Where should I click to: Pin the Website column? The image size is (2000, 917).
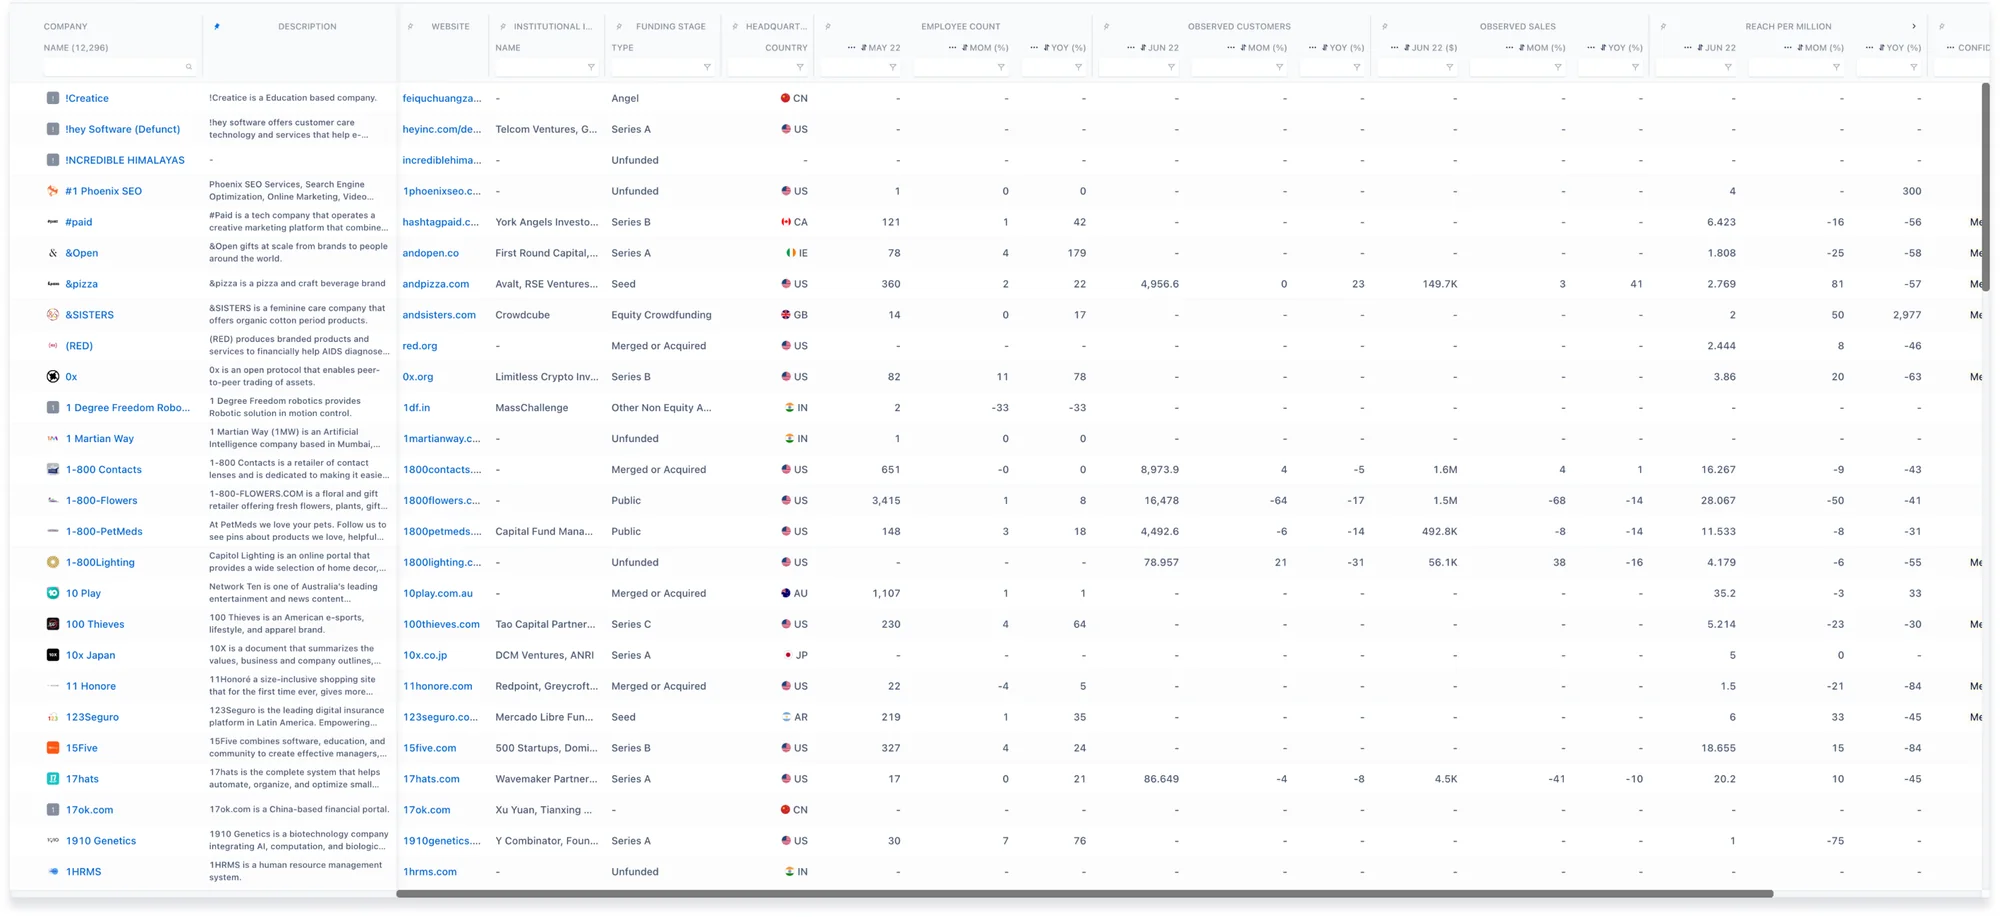[x=410, y=27]
